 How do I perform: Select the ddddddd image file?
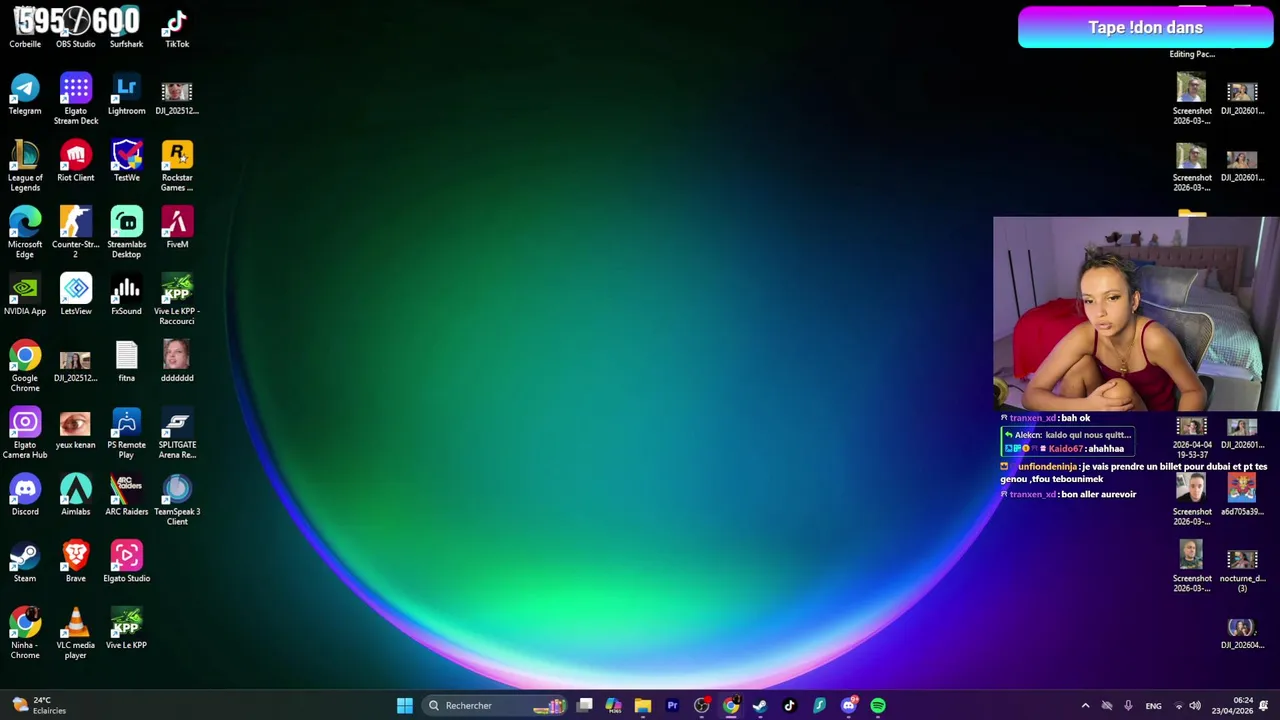point(177,363)
